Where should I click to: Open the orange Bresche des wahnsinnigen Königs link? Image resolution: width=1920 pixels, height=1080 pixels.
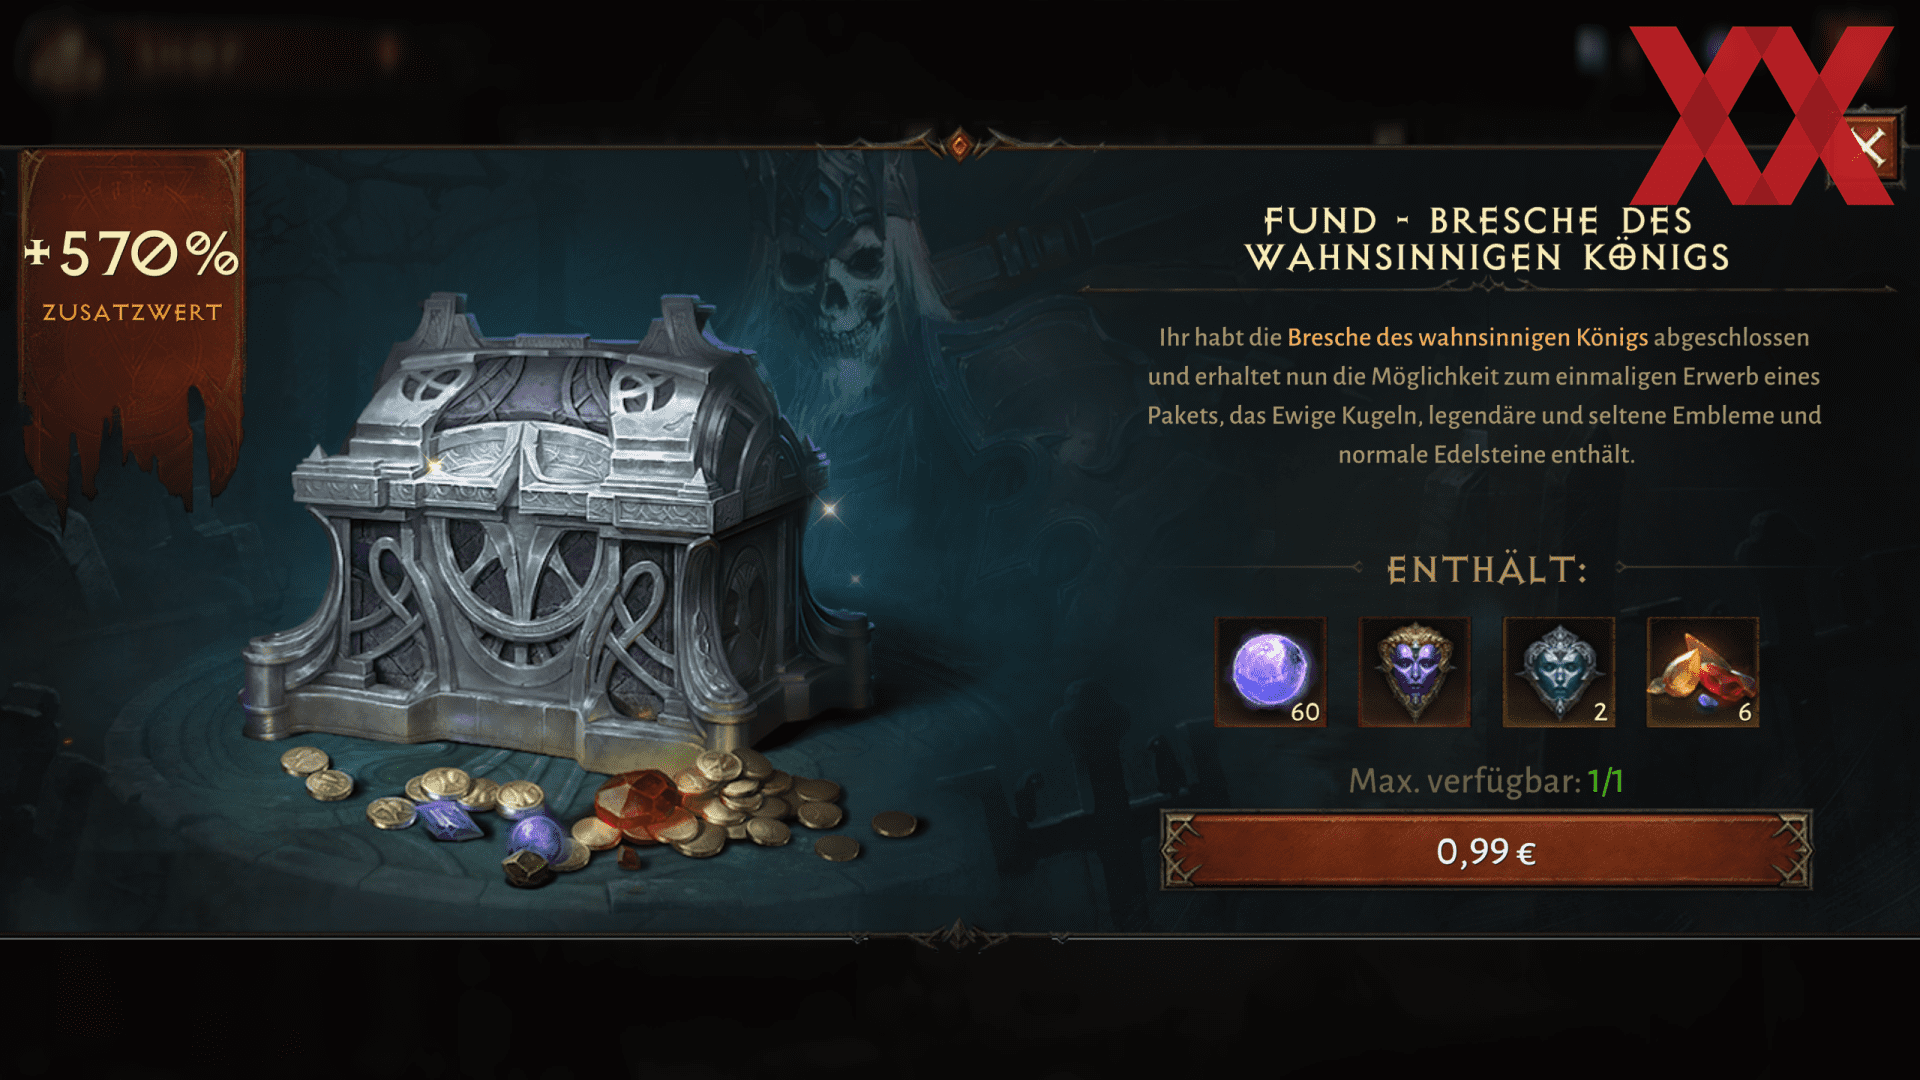click(x=1467, y=338)
